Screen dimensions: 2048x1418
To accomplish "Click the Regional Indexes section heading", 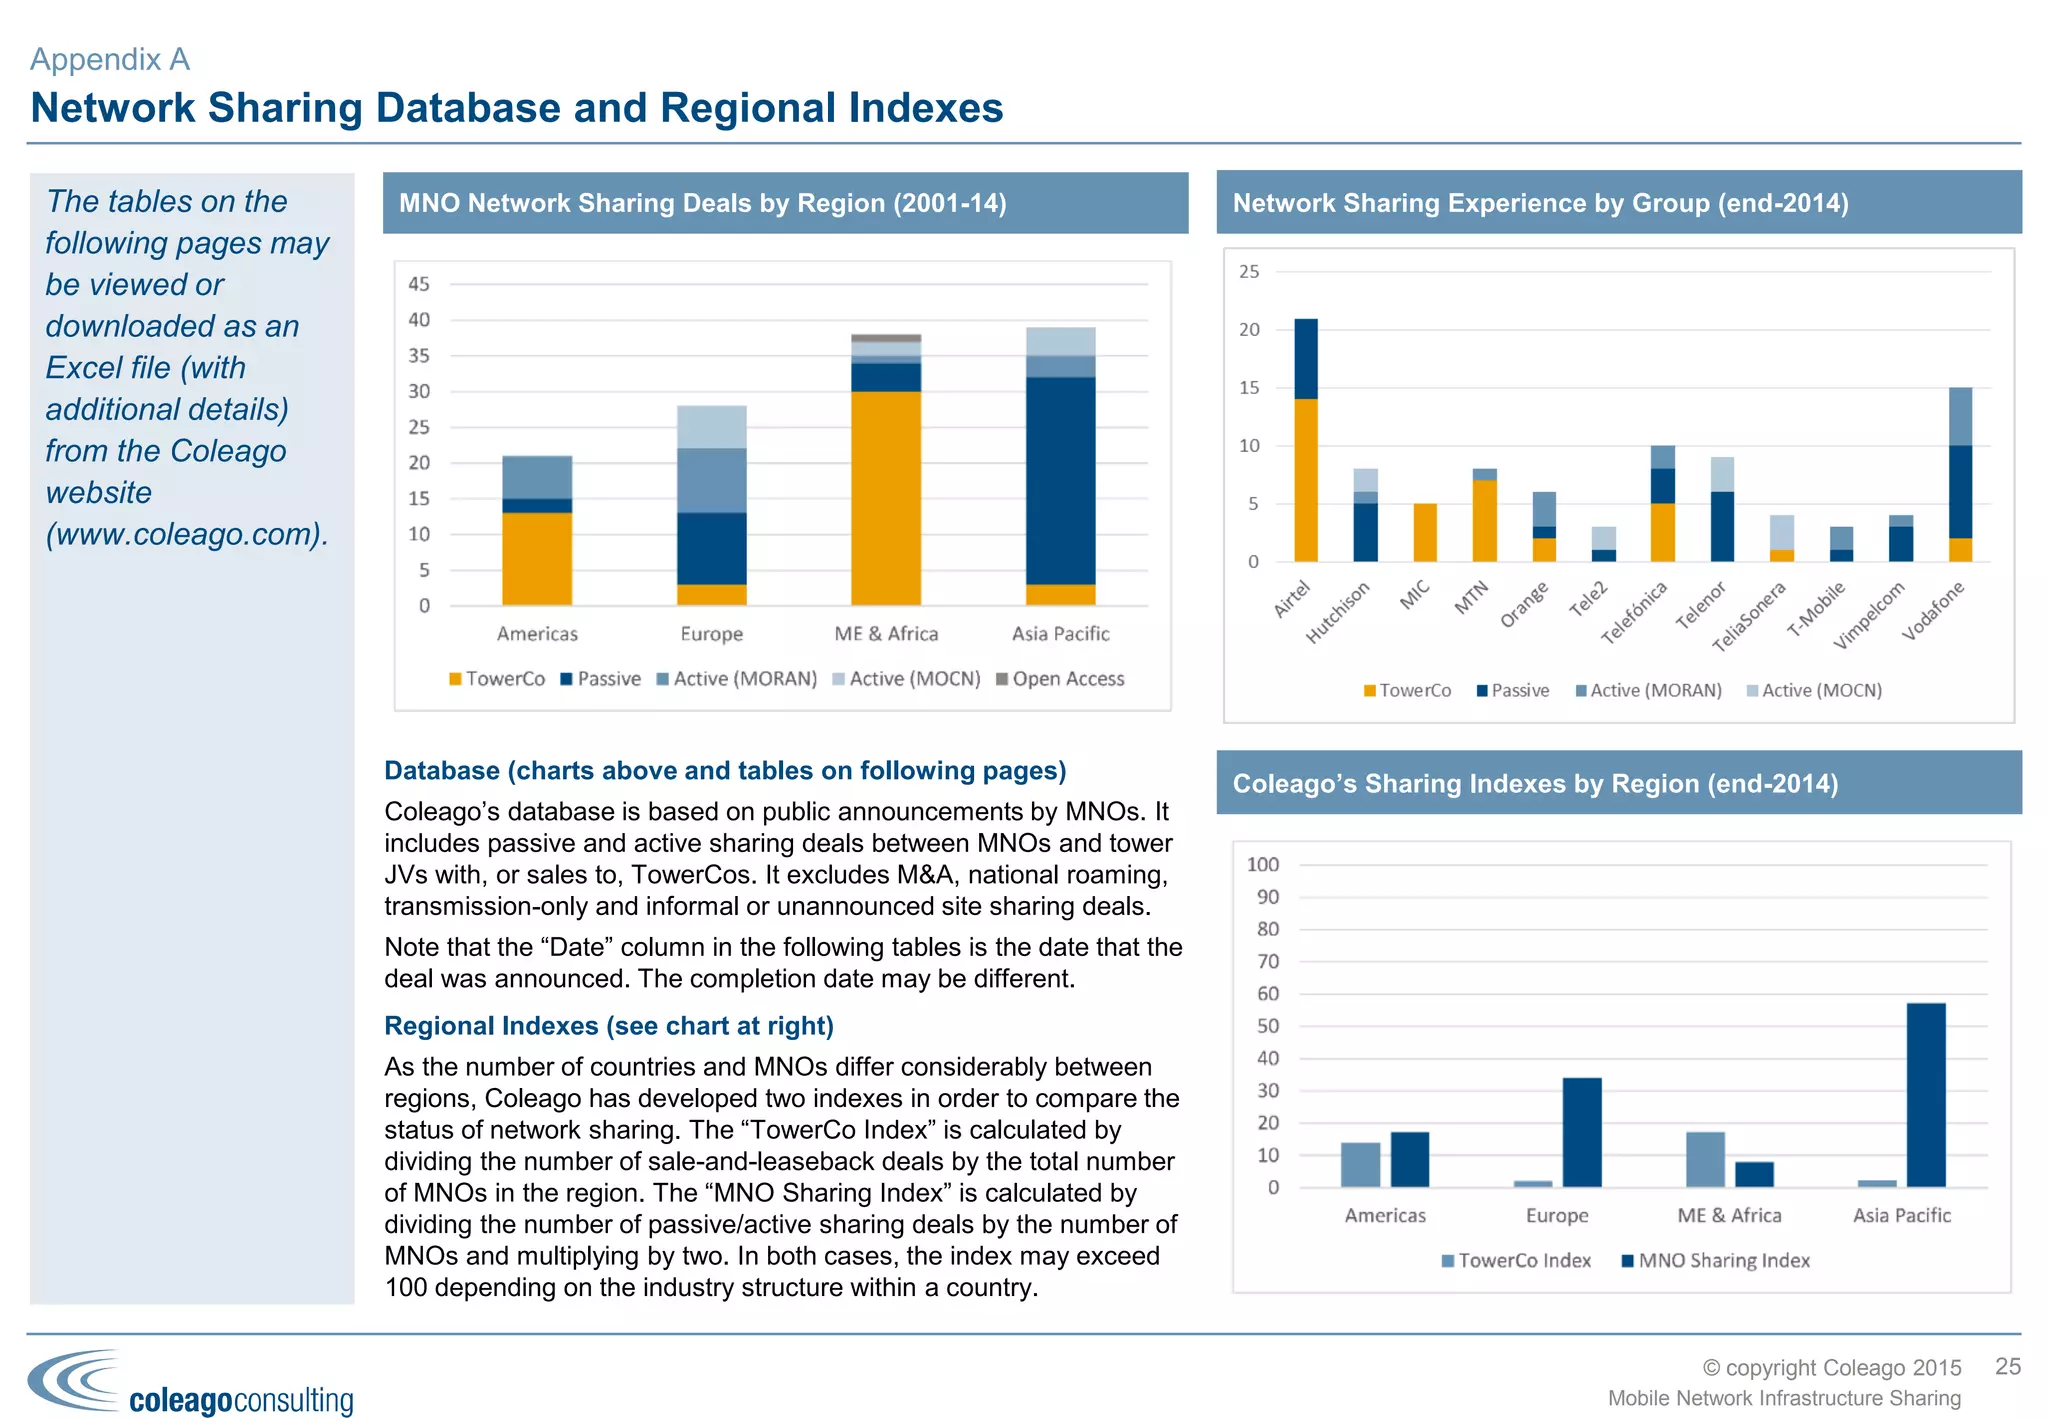I will pyautogui.click(x=608, y=1026).
